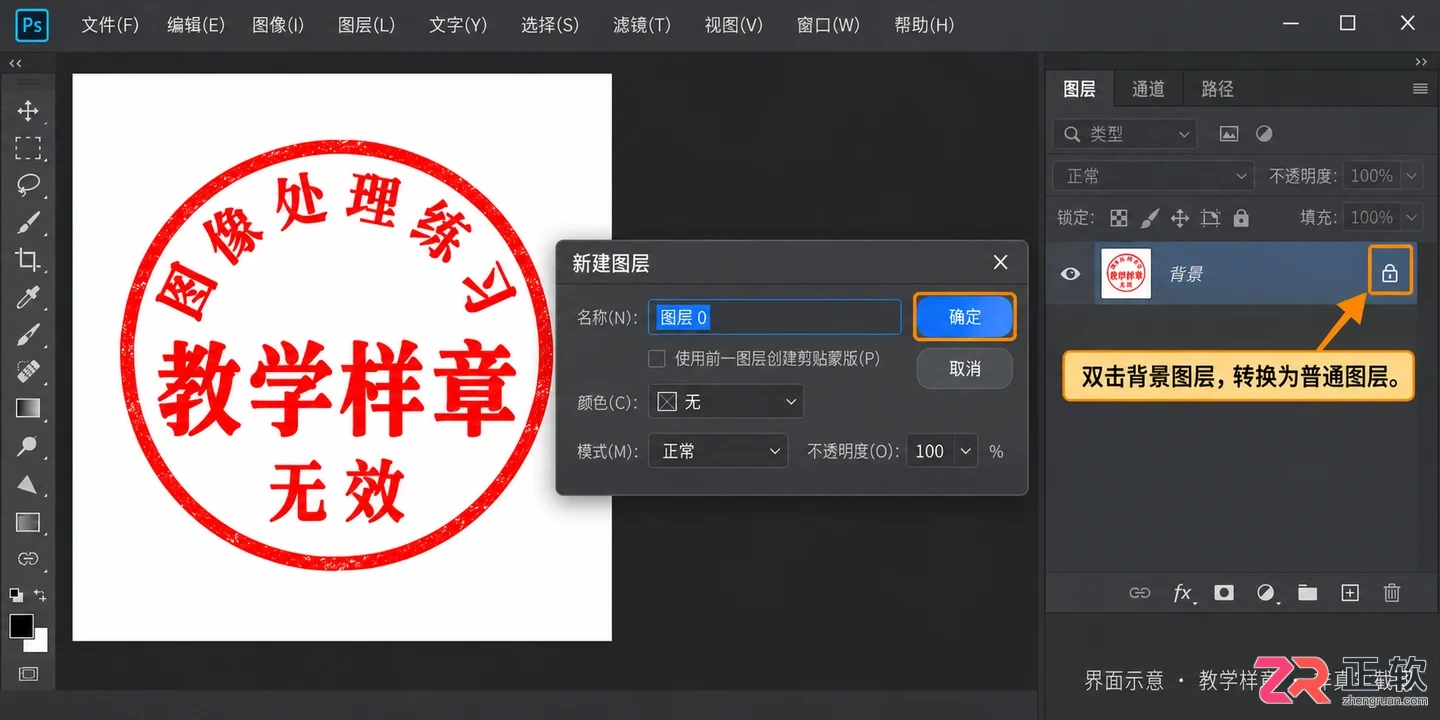Screen dimensions: 1440x720
Task: Select the Healing Brush bandage tool
Action: click(28, 371)
